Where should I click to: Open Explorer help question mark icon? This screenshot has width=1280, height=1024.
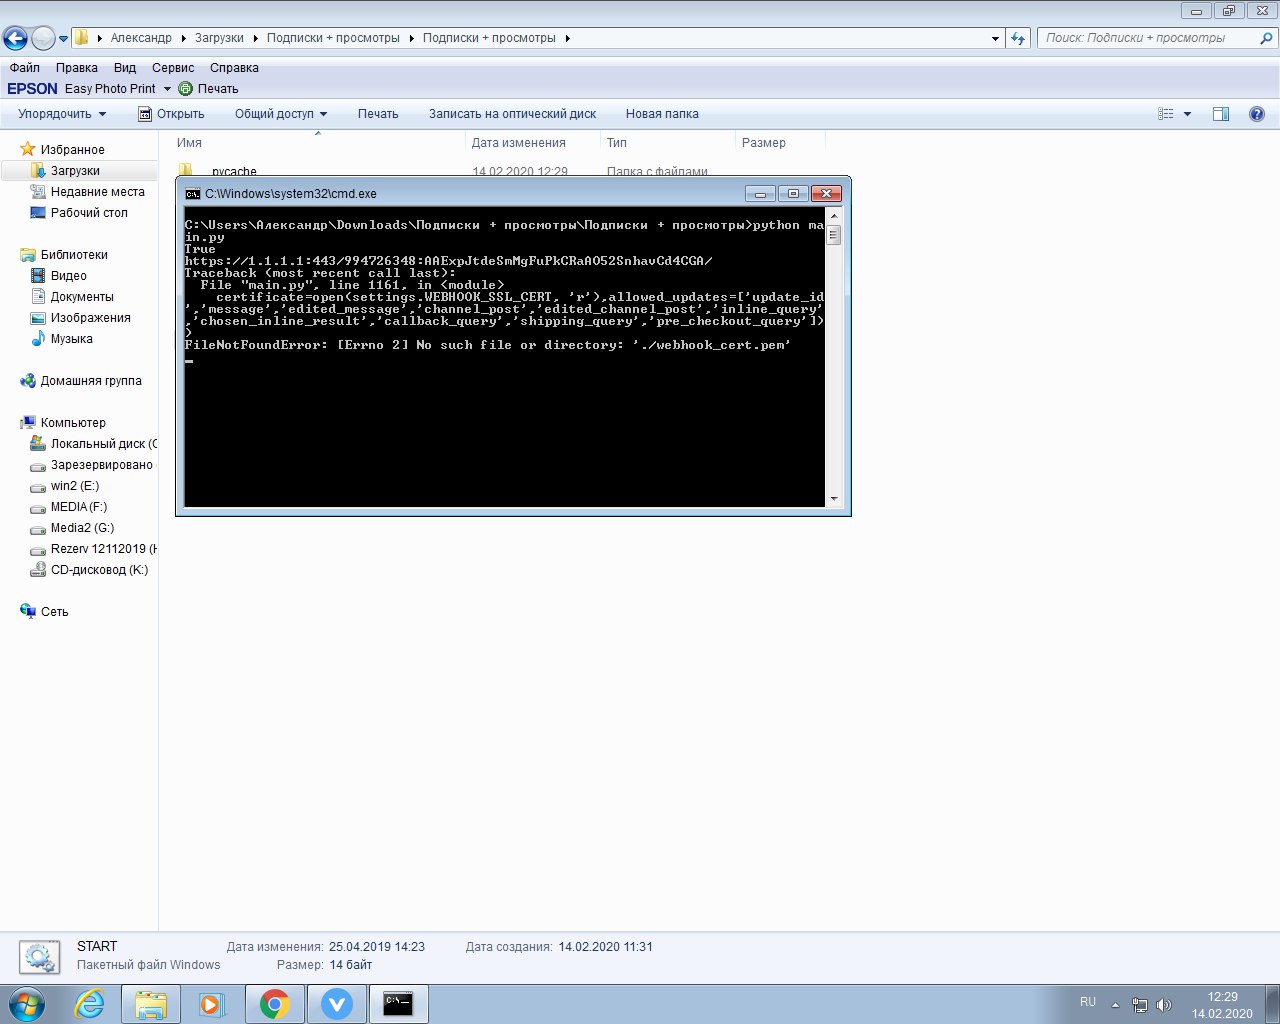point(1257,114)
